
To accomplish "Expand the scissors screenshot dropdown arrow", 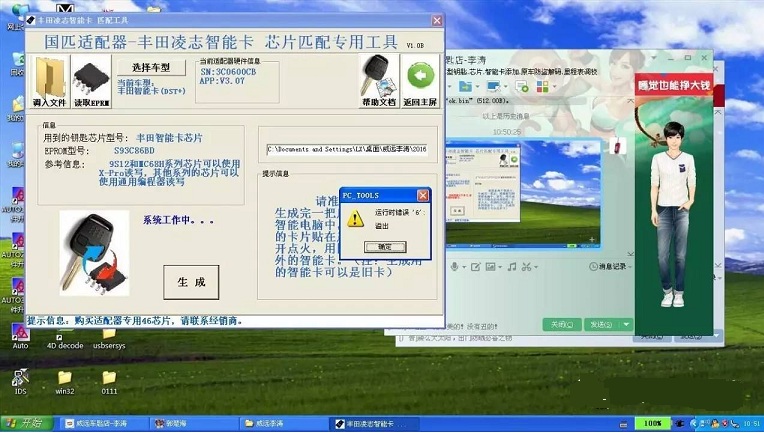I will pos(535,267).
